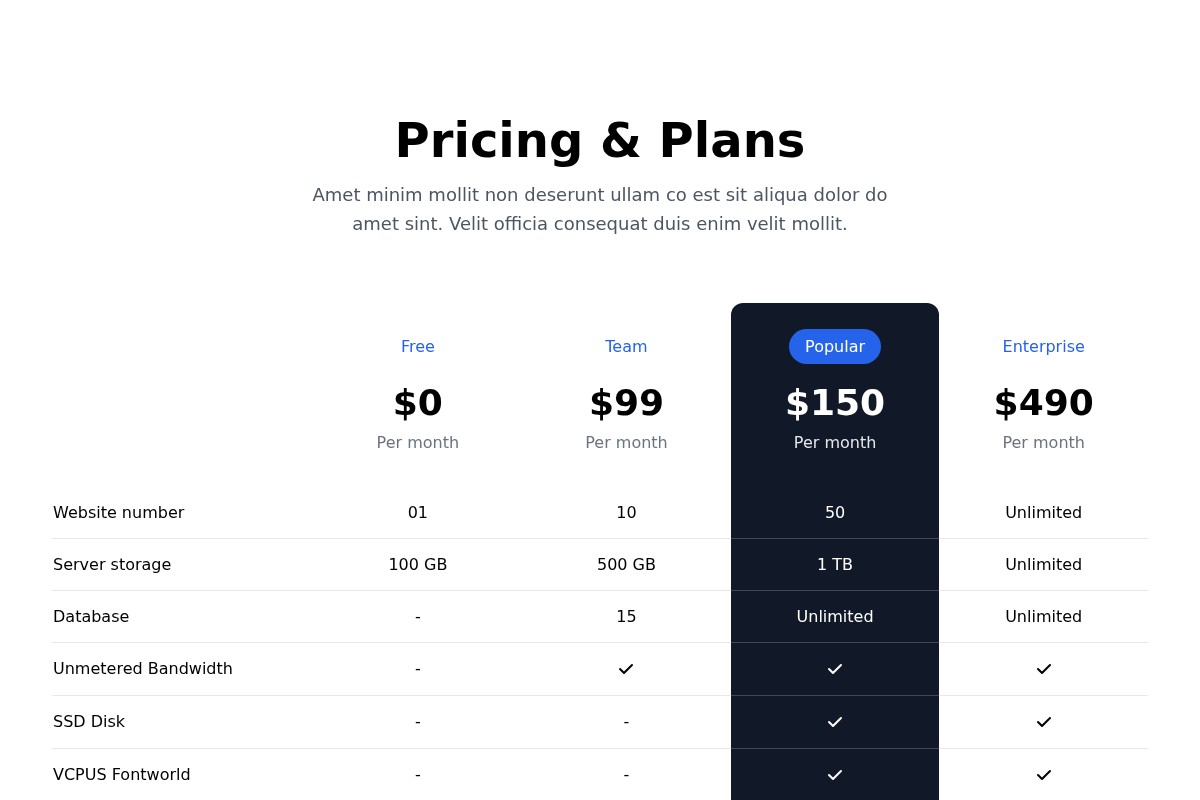Expand the Website number row
The height and width of the screenshot is (800, 1200).
[x=118, y=512]
